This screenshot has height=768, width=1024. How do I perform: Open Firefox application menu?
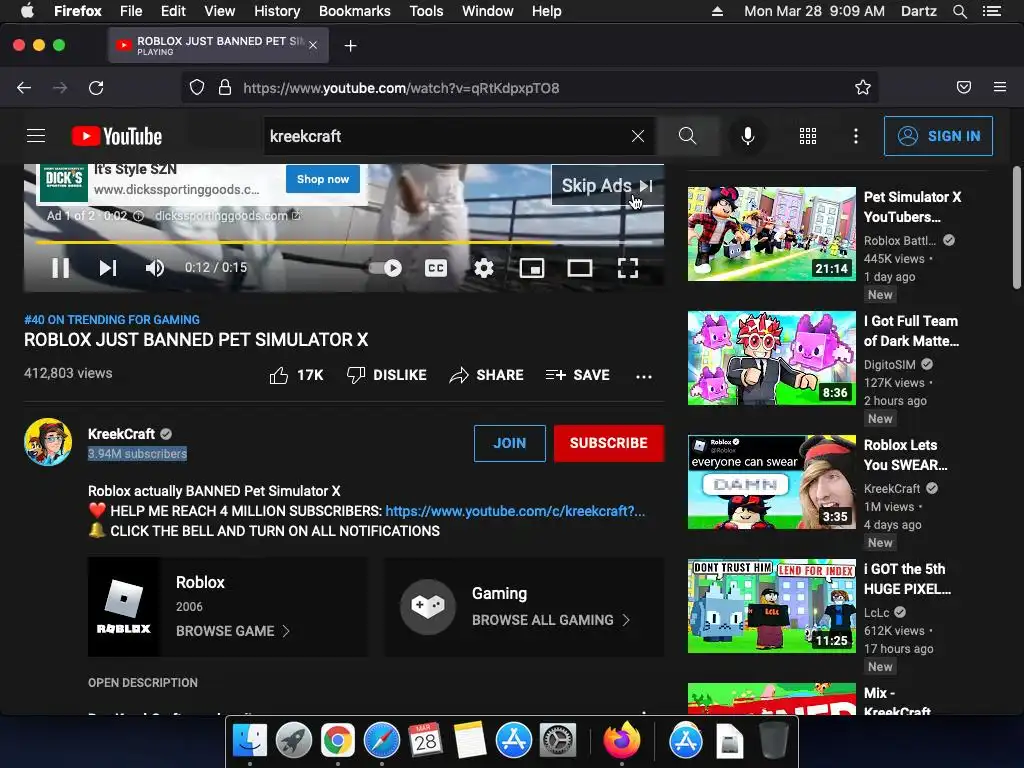coord(1000,88)
